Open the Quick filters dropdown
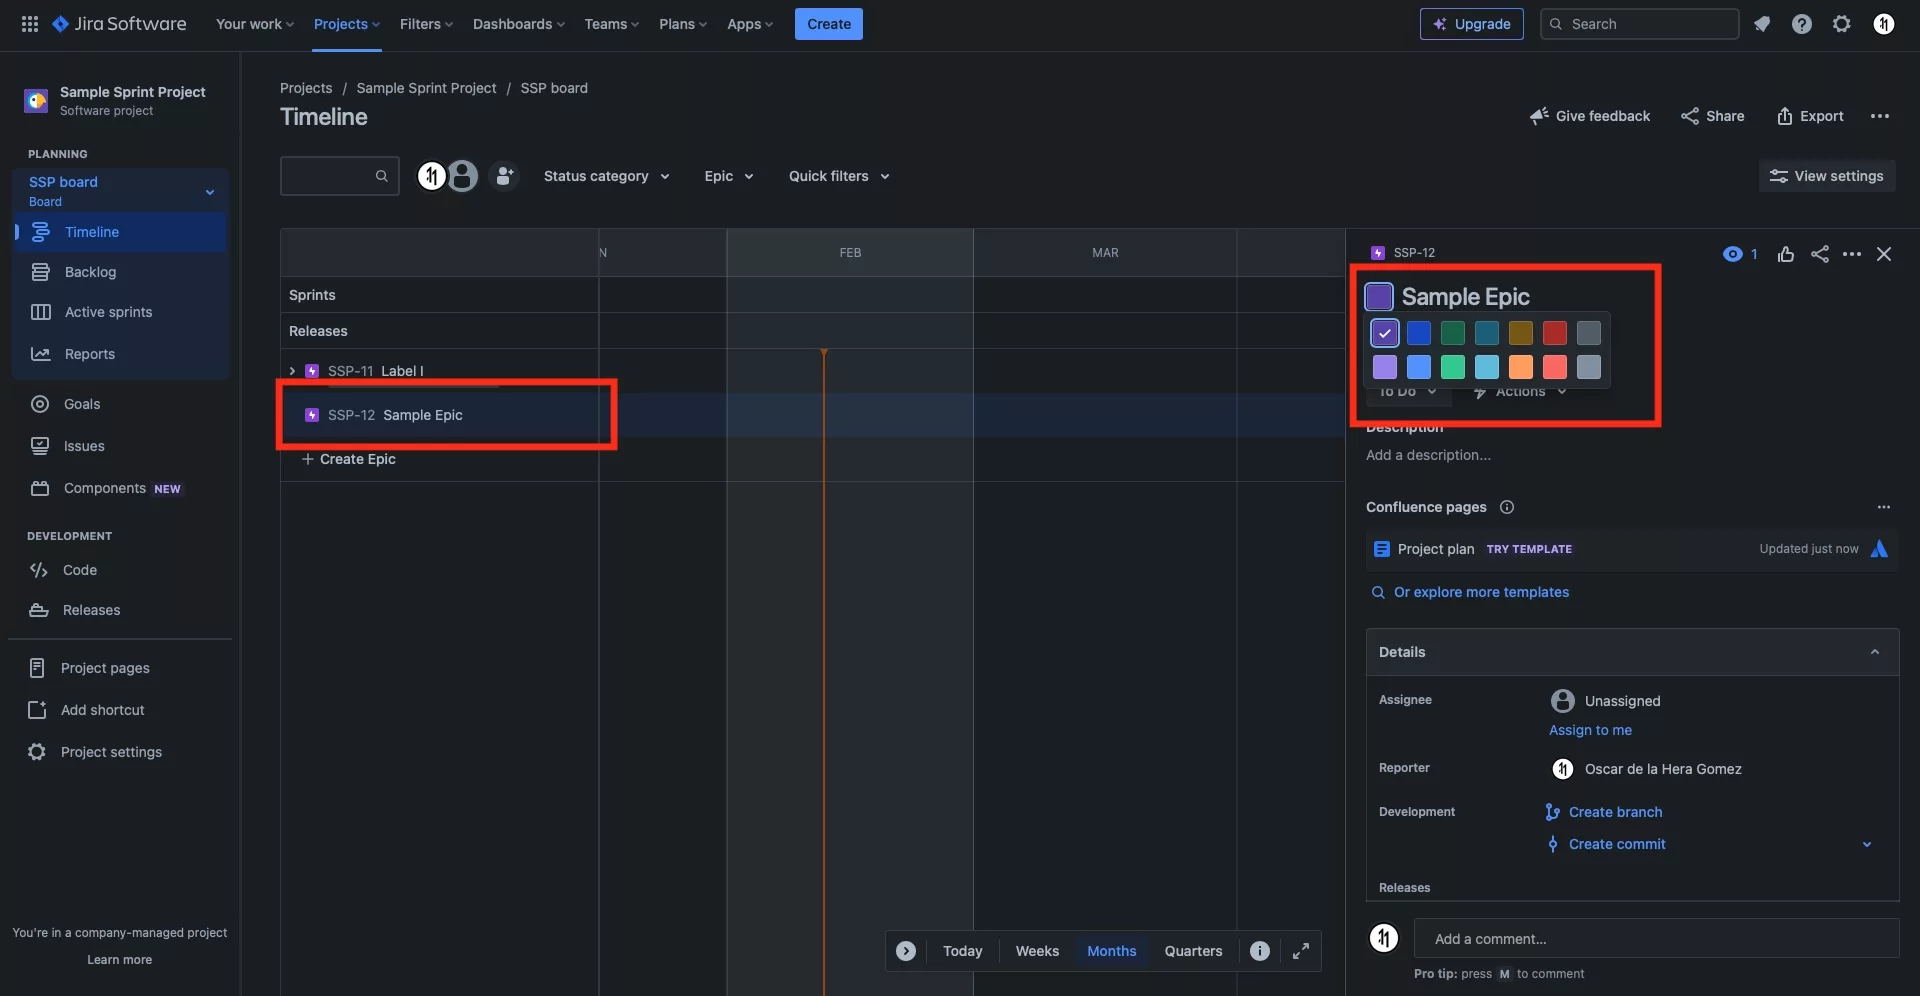1920x996 pixels. coord(839,176)
